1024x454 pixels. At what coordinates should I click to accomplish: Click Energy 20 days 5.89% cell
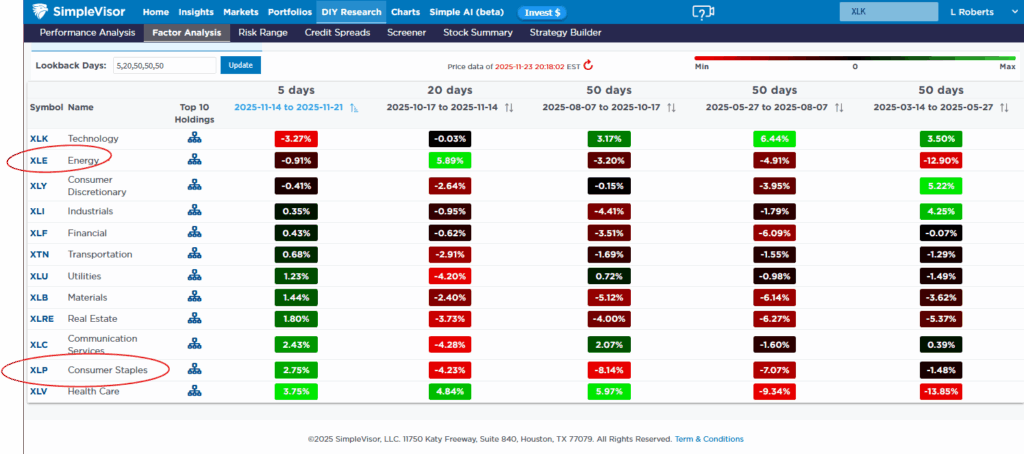pos(450,160)
